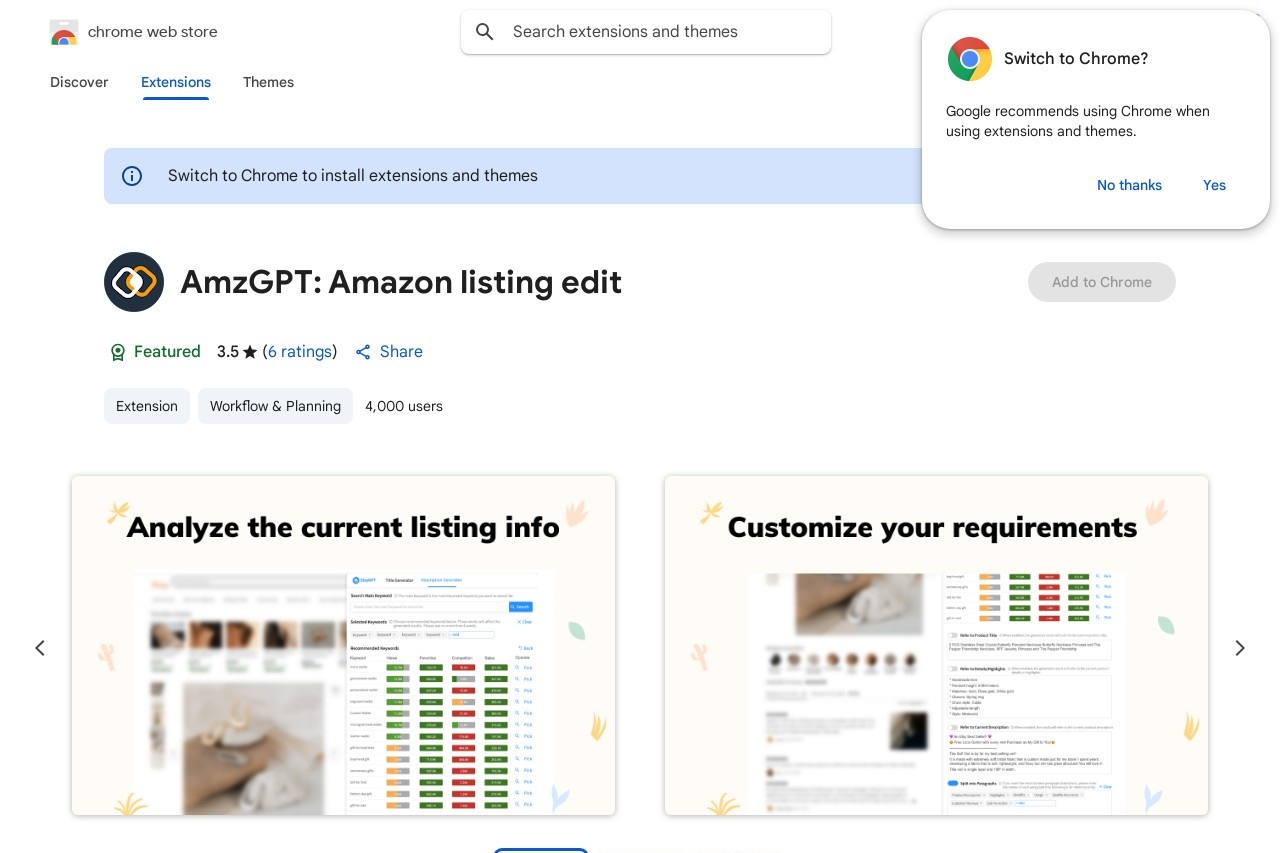Open the 6 ratings link

(x=300, y=352)
